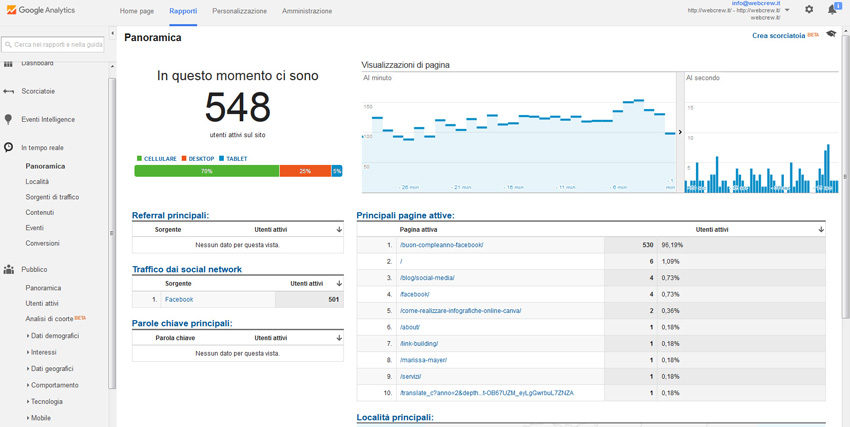Select the Eventi Intelligence lightbulb icon

click(x=8, y=119)
